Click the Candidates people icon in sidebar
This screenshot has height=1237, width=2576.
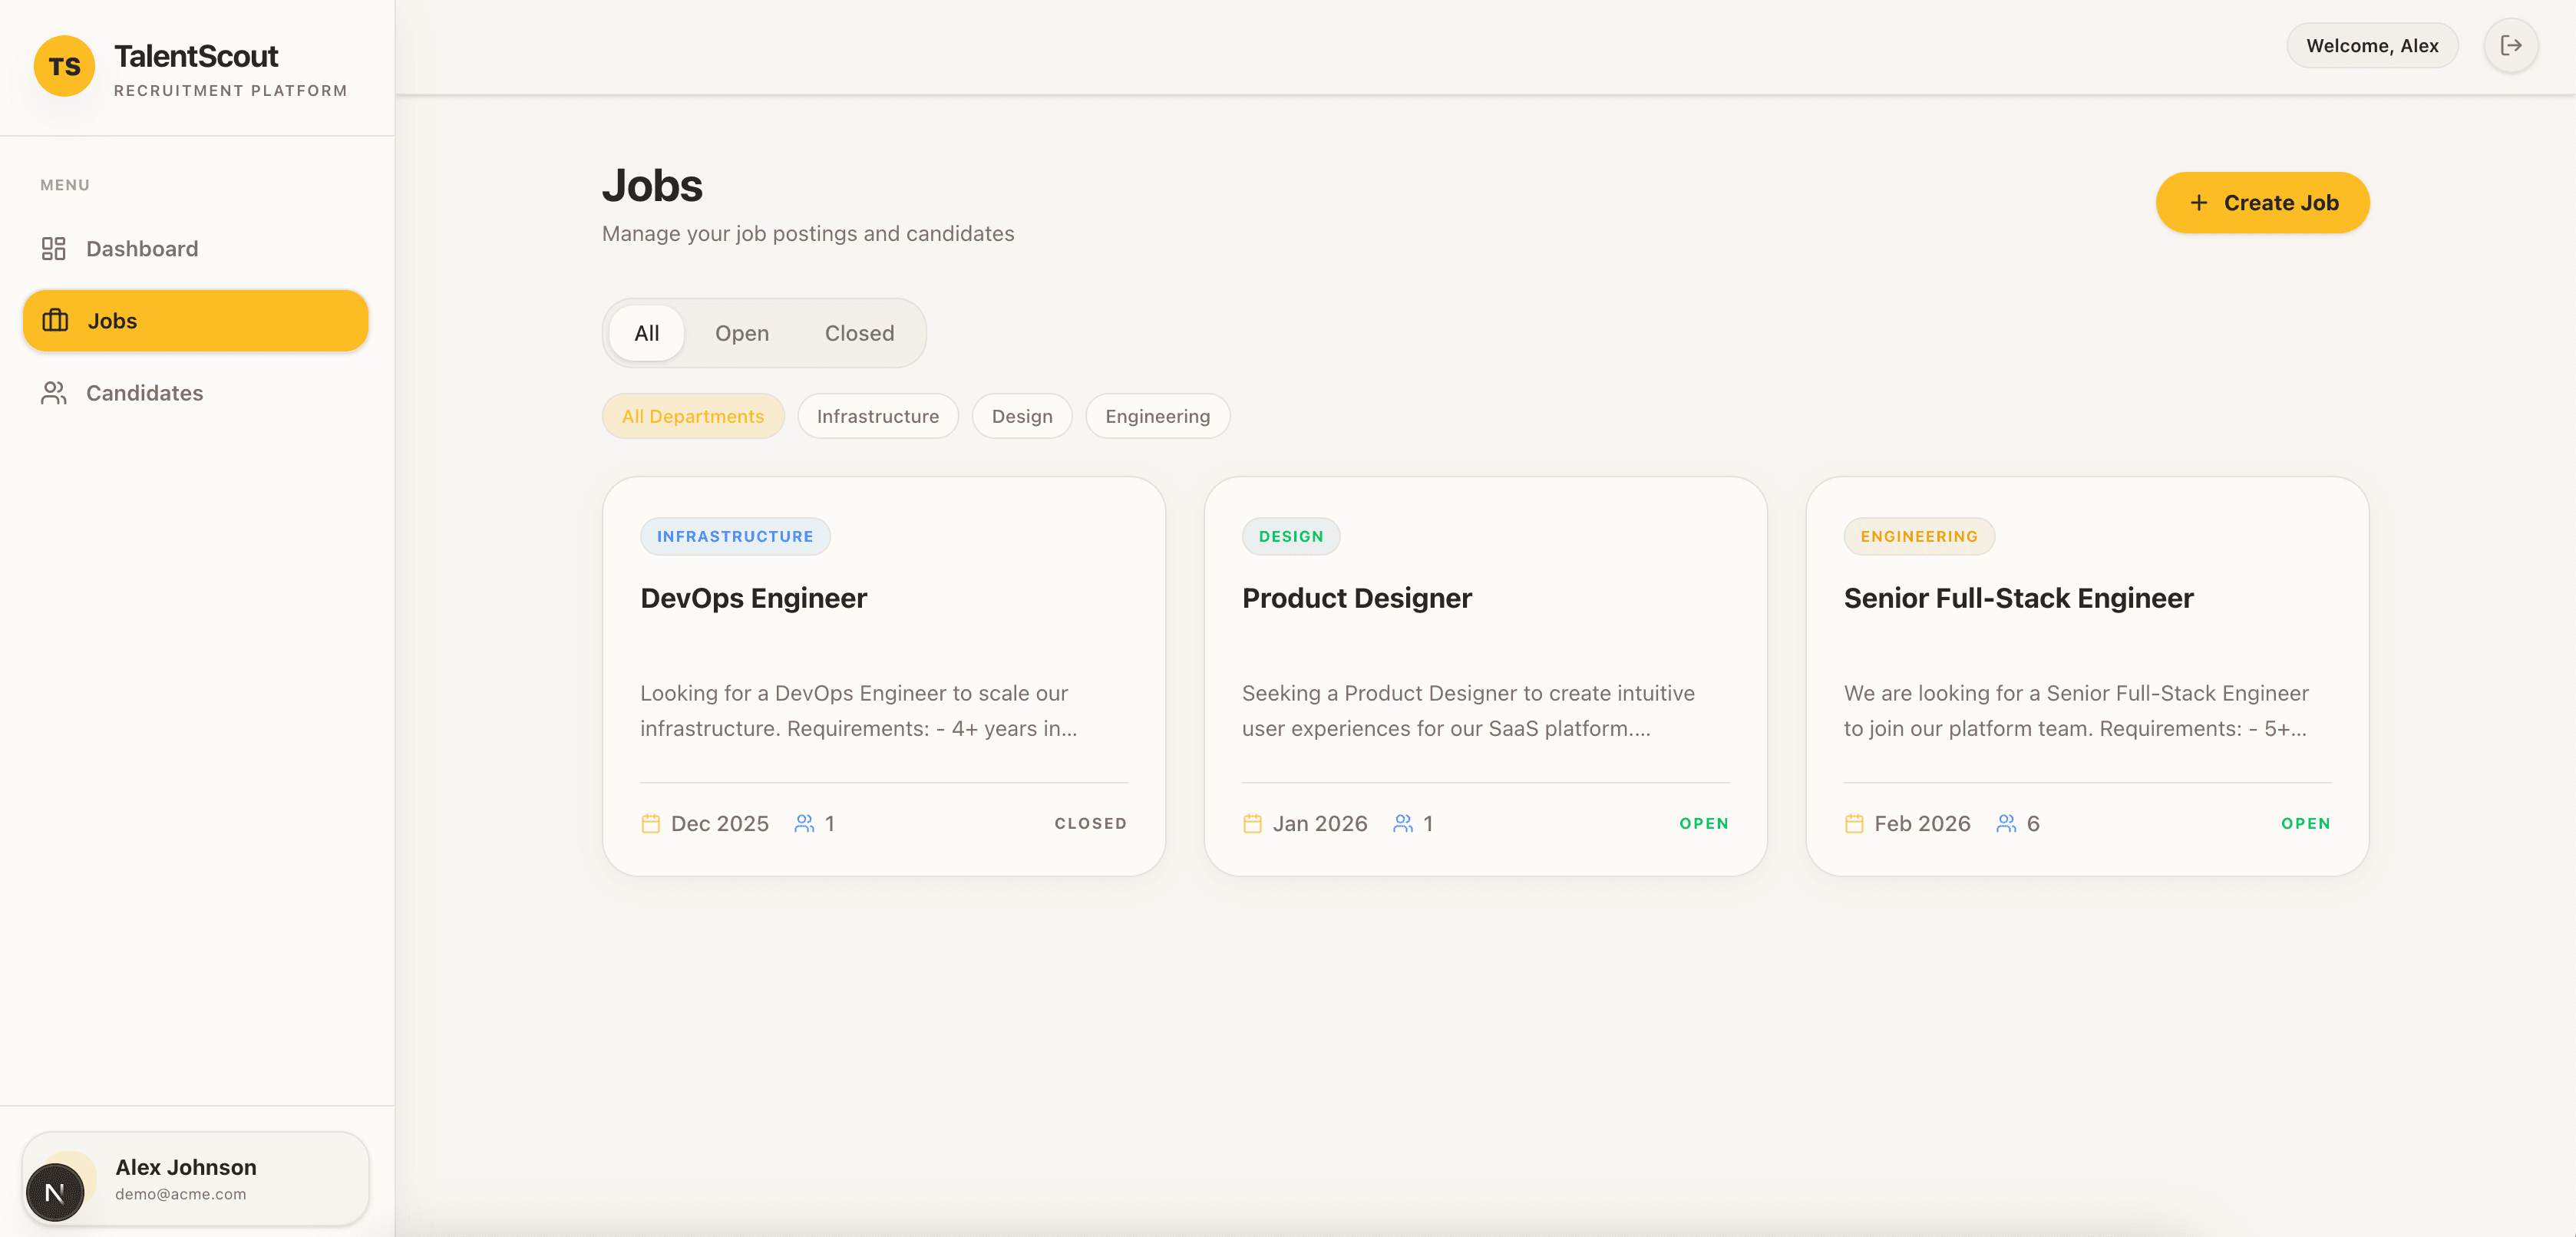coord(53,392)
